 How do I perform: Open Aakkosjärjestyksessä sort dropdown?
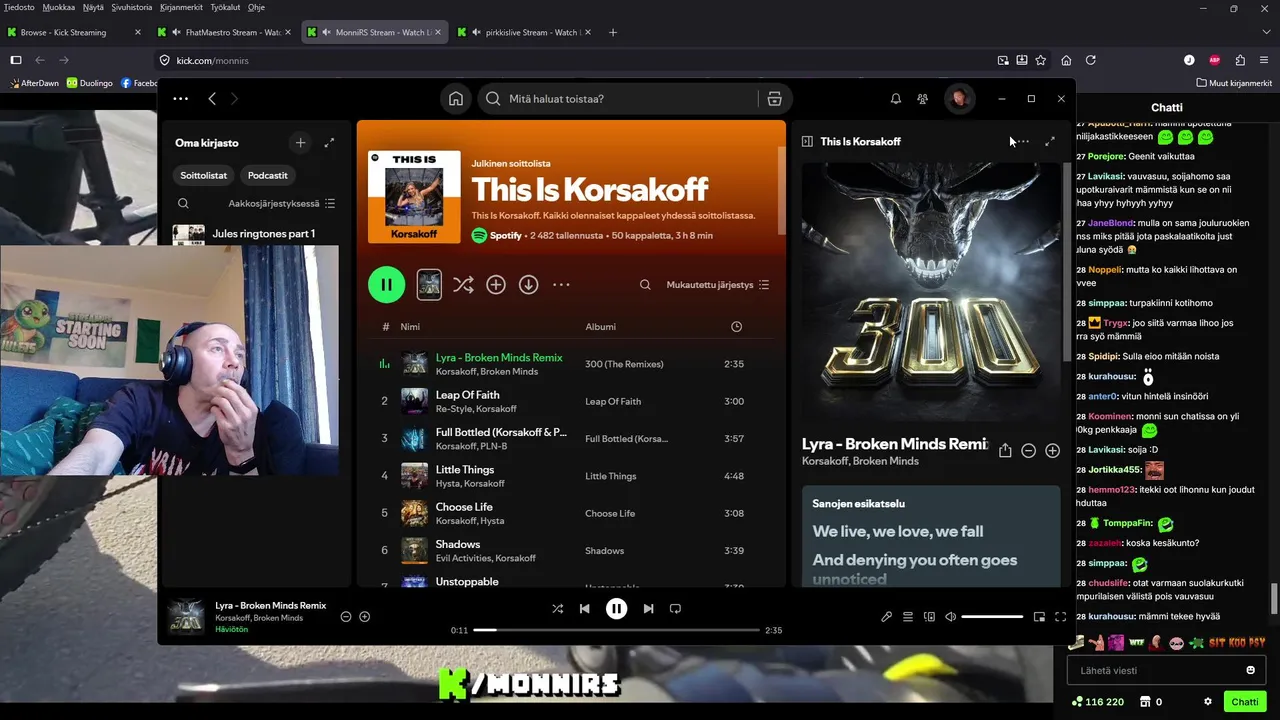click(x=281, y=203)
